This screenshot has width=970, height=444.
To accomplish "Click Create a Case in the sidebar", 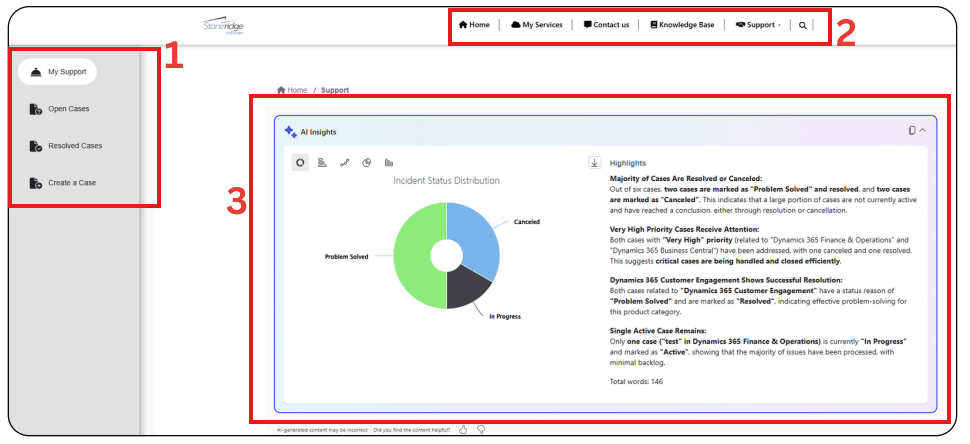I will [x=71, y=183].
